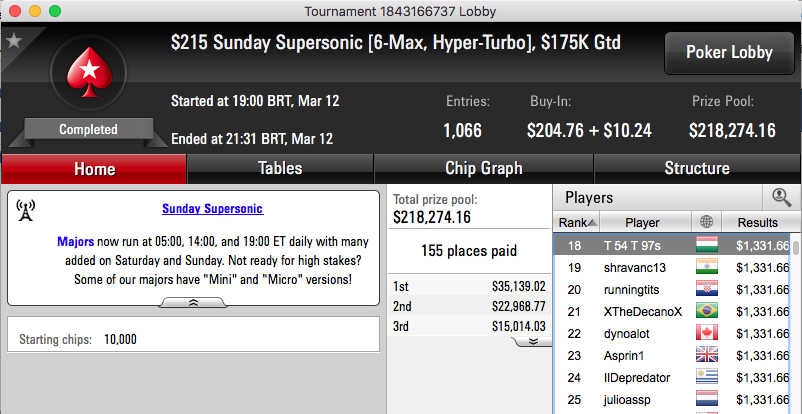Open the Sunday Supersonic link
The width and height of the screenshot is (802, 414).
pos(213,209)
